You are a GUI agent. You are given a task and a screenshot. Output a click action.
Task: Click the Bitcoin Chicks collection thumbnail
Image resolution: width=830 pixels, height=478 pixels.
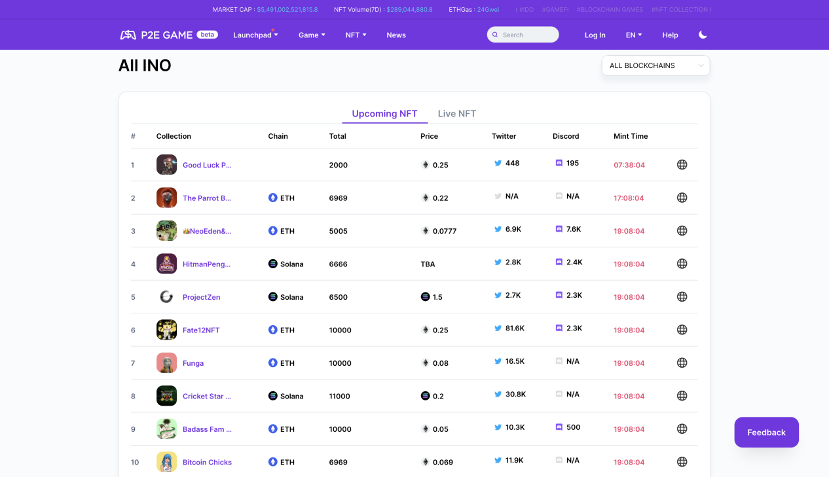167,462
